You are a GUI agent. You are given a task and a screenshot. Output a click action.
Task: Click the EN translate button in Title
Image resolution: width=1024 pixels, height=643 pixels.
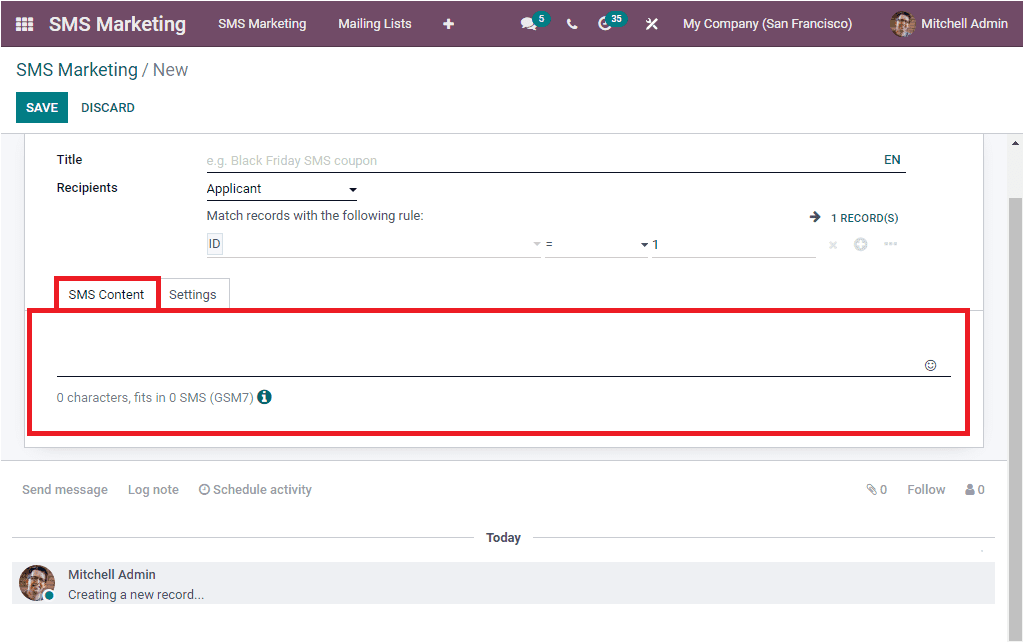(892, 160)
